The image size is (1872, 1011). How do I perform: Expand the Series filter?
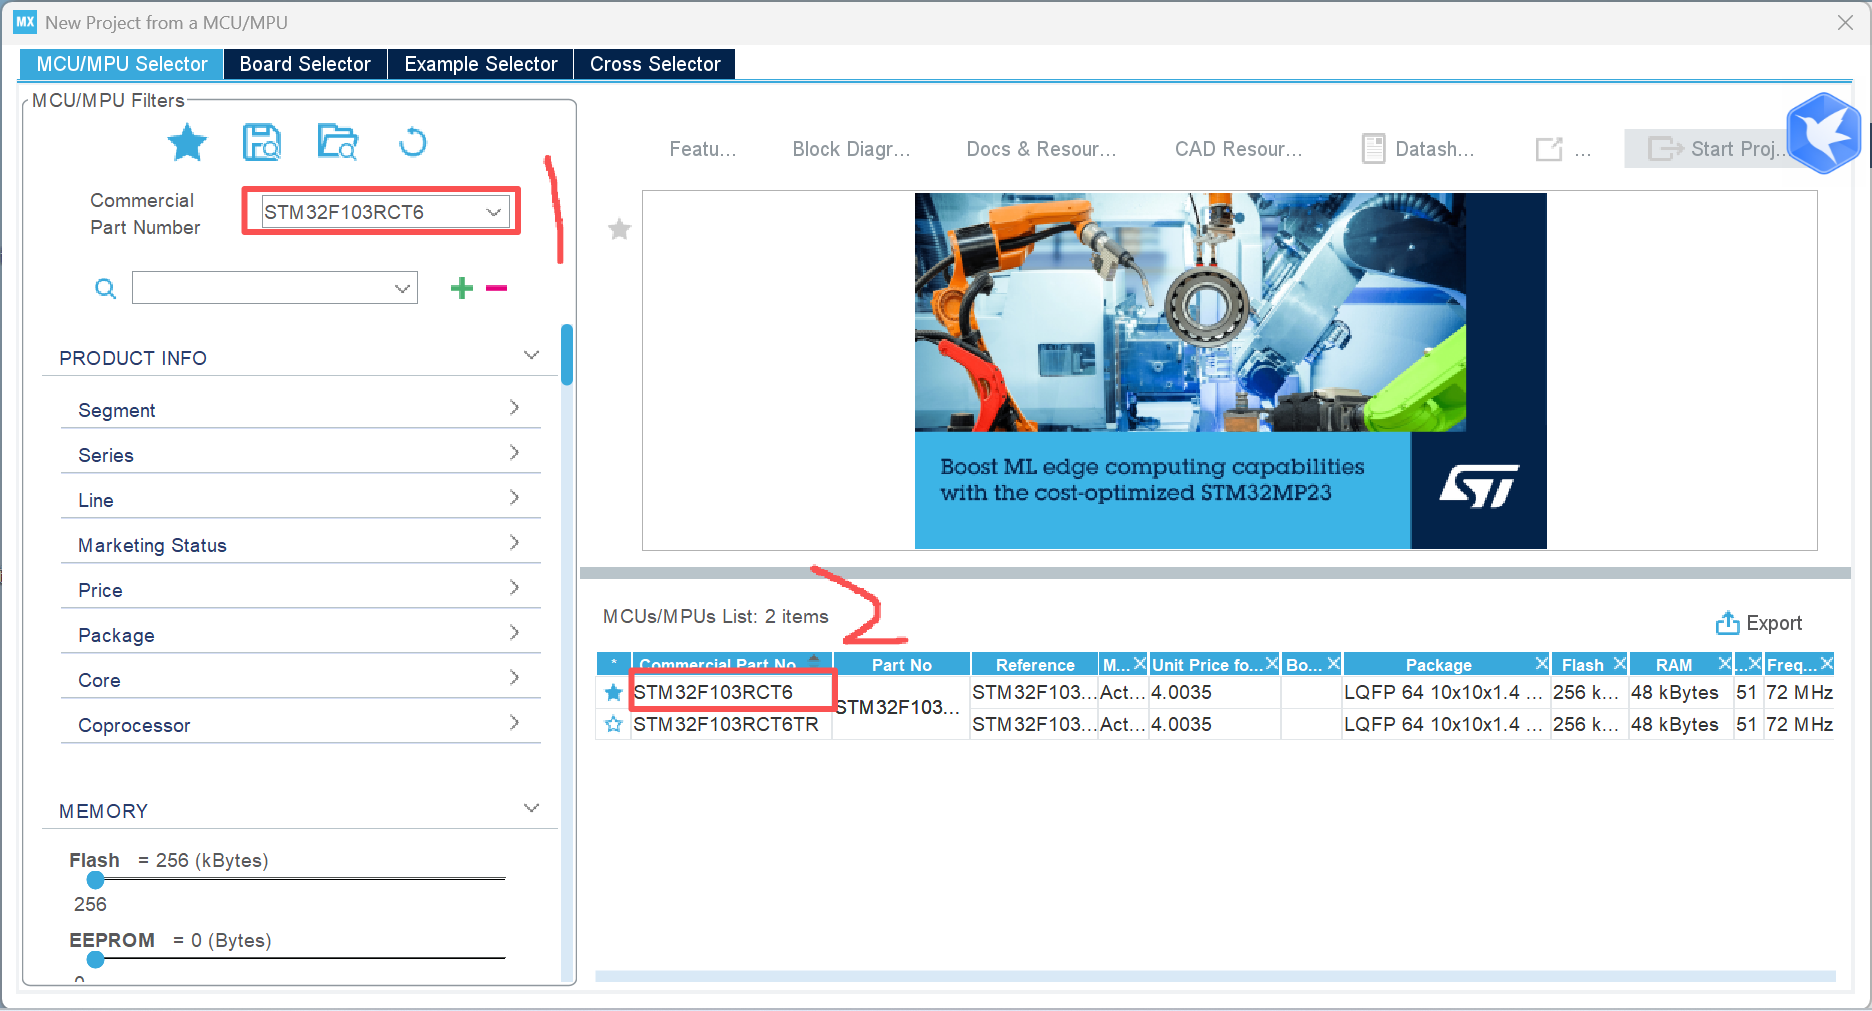click(x=514, y=453)
